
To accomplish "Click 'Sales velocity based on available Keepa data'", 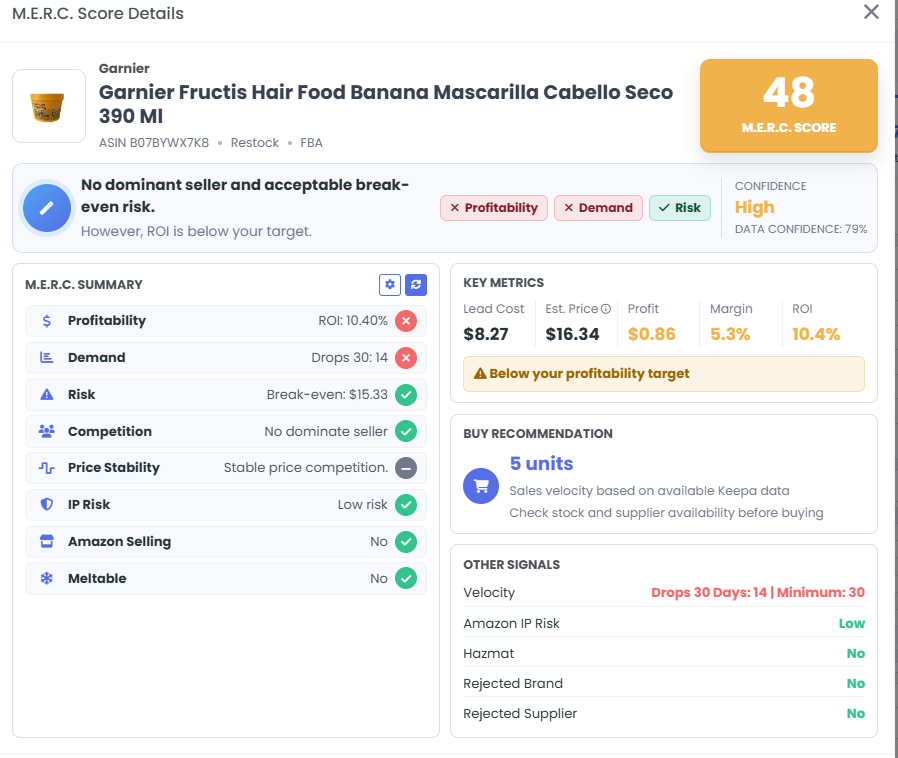I will tap(649, 491).
